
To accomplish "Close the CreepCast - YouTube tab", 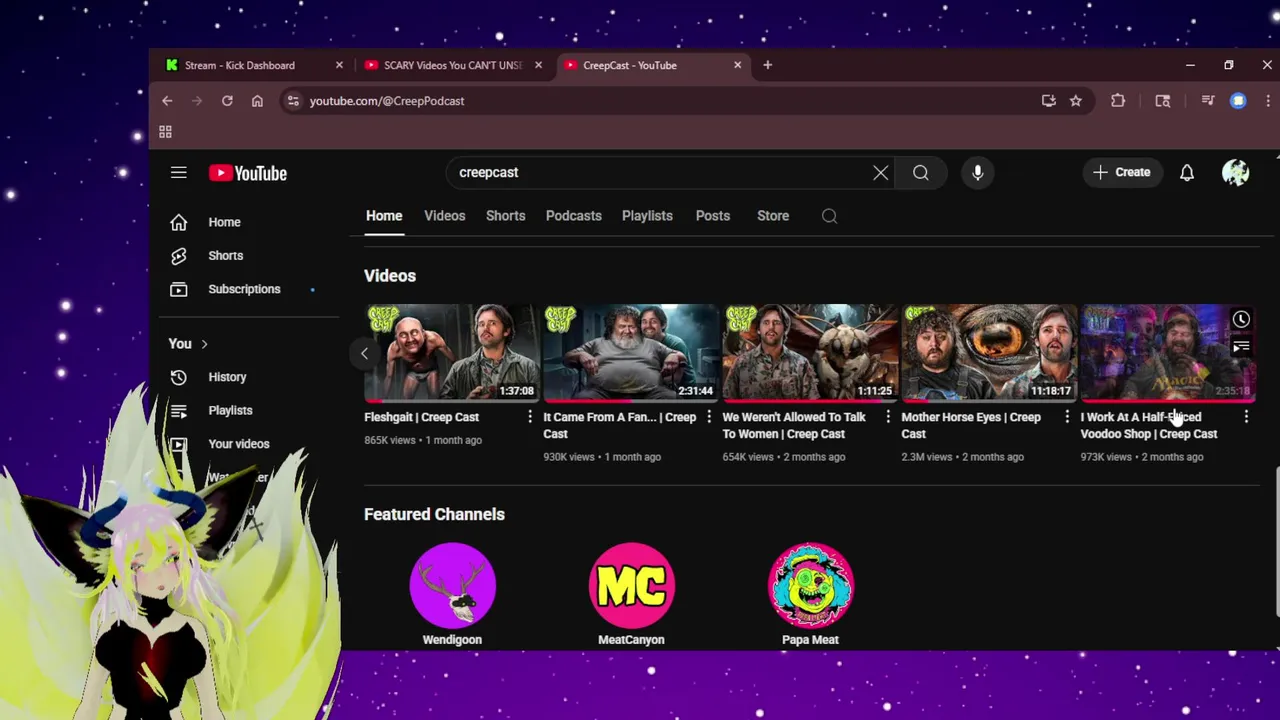I will pyautogui.click(x=738, y=65).
